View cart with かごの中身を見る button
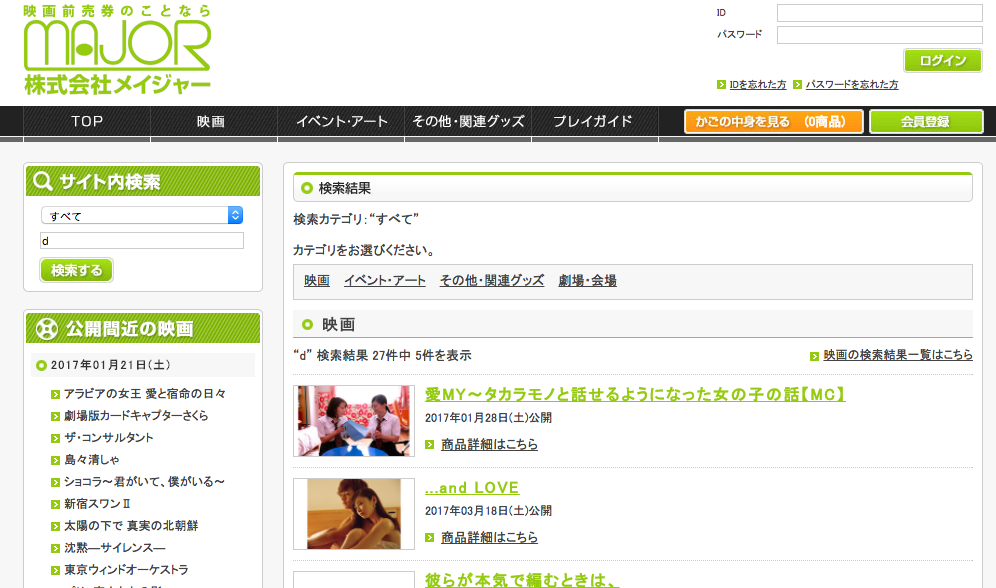The image size is (996, 588). coord(774,121)
